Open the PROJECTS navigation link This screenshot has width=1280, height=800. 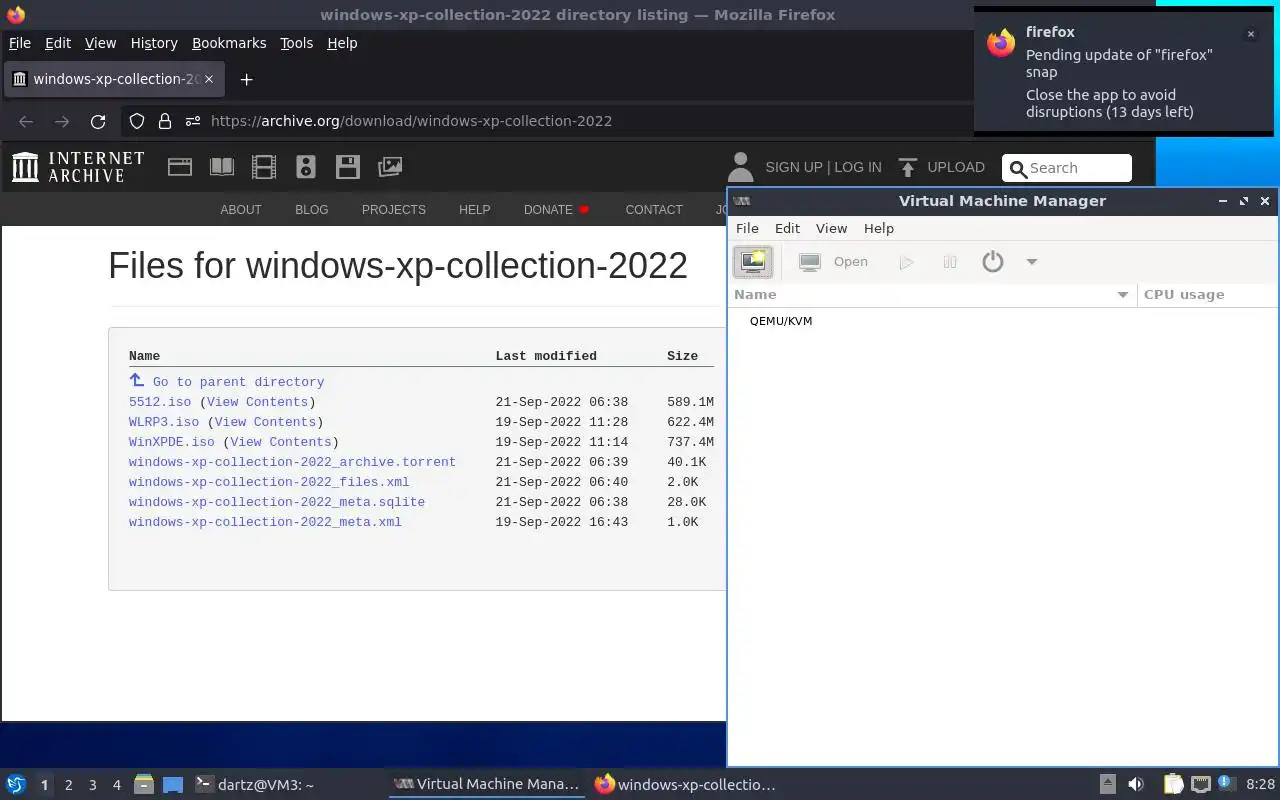(394, 210)
